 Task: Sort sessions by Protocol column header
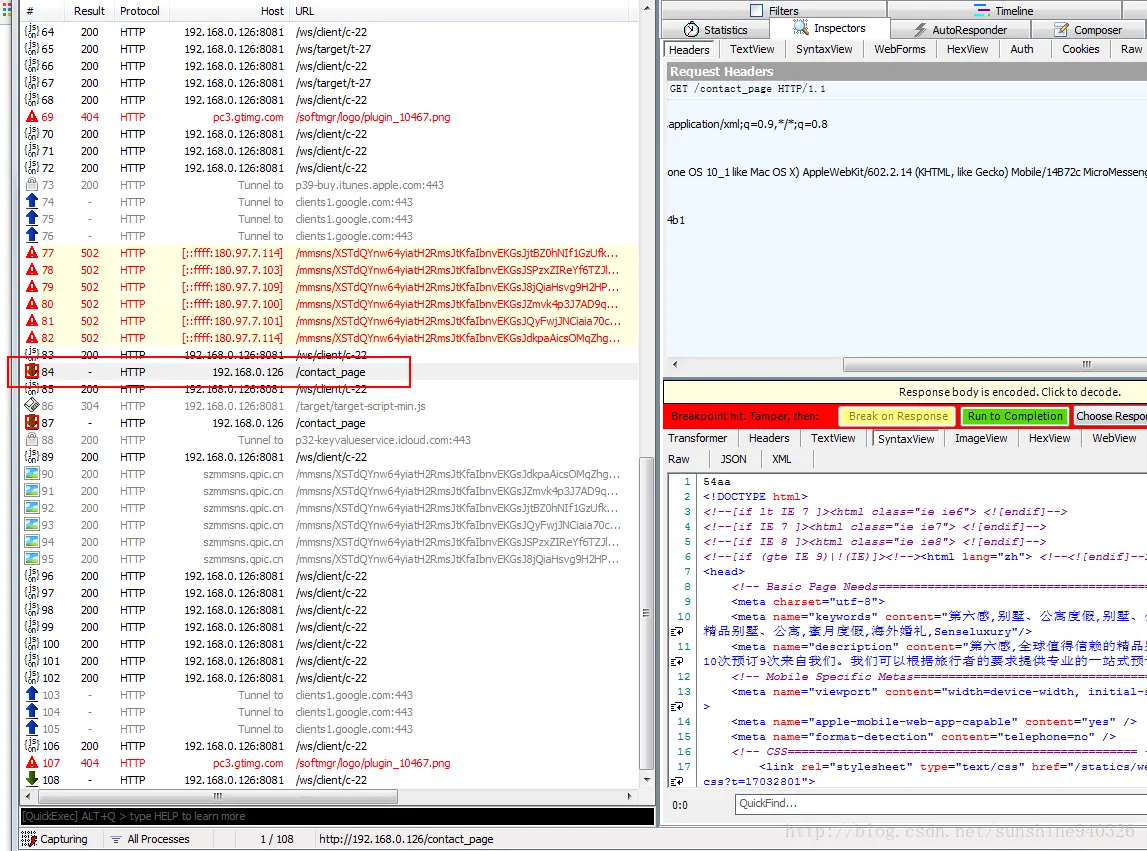[x=140, y=11]
